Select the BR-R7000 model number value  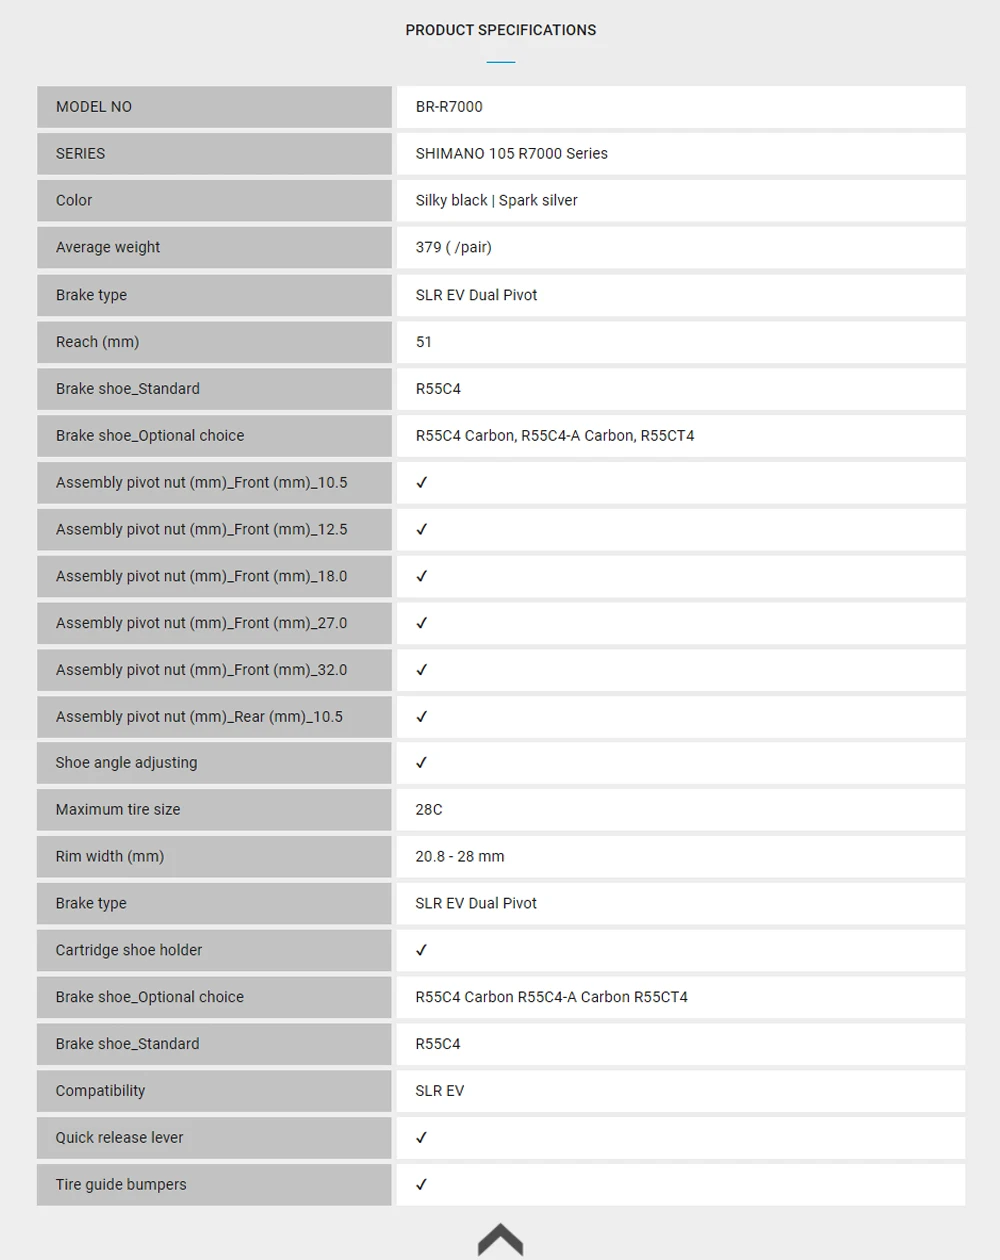(x=449, y=107)
